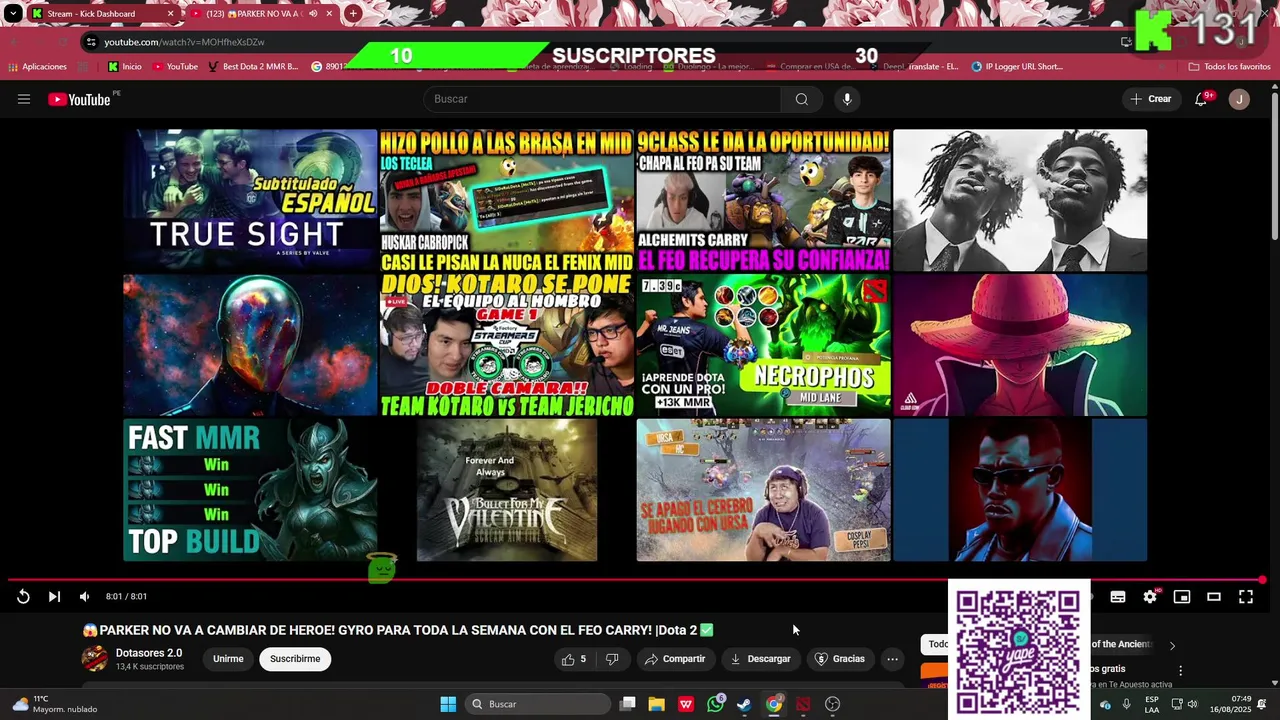The width and height of the screenshot is (1280, 720).
Task: Click the microphone tray icon
Action: 1126,704
